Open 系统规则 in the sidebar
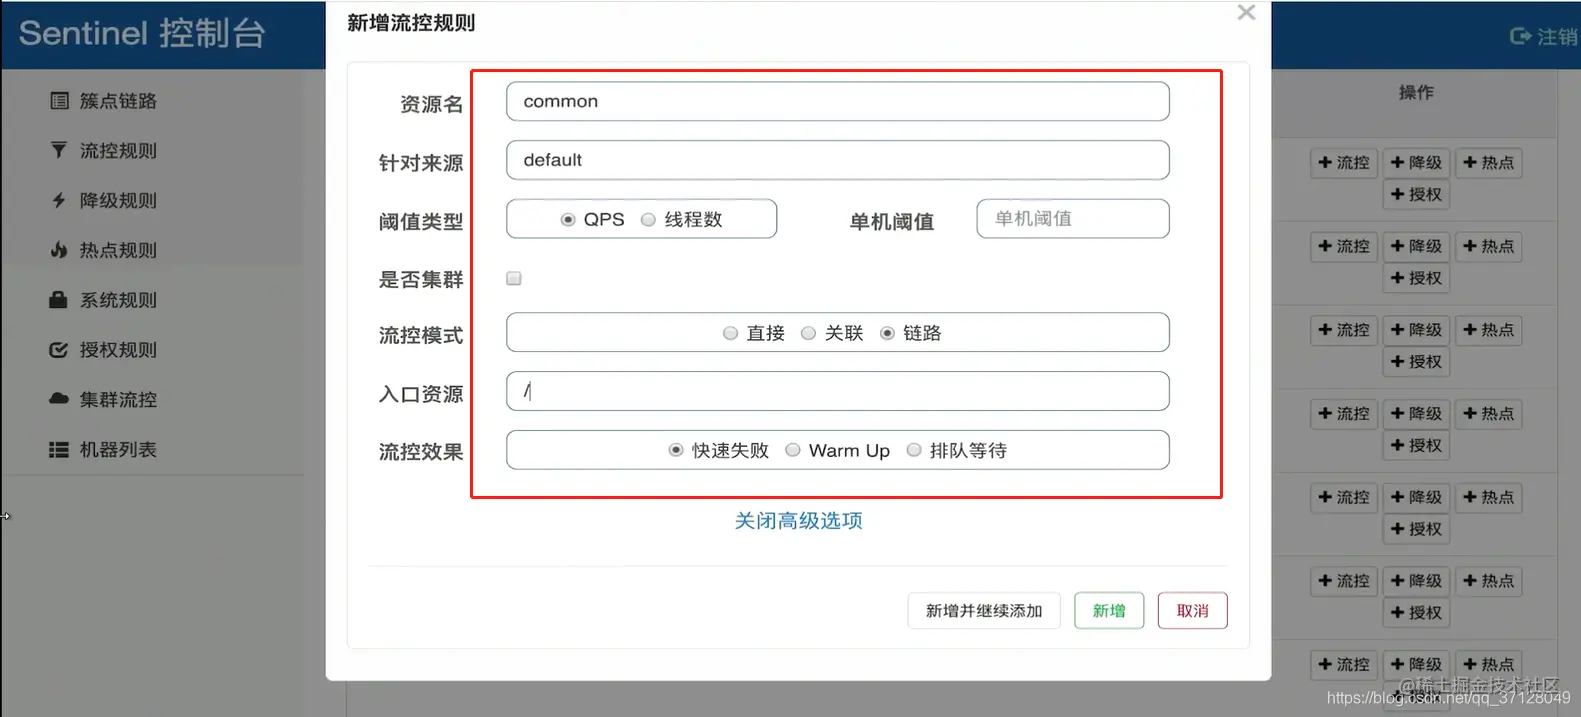 [x=118, y=300]
